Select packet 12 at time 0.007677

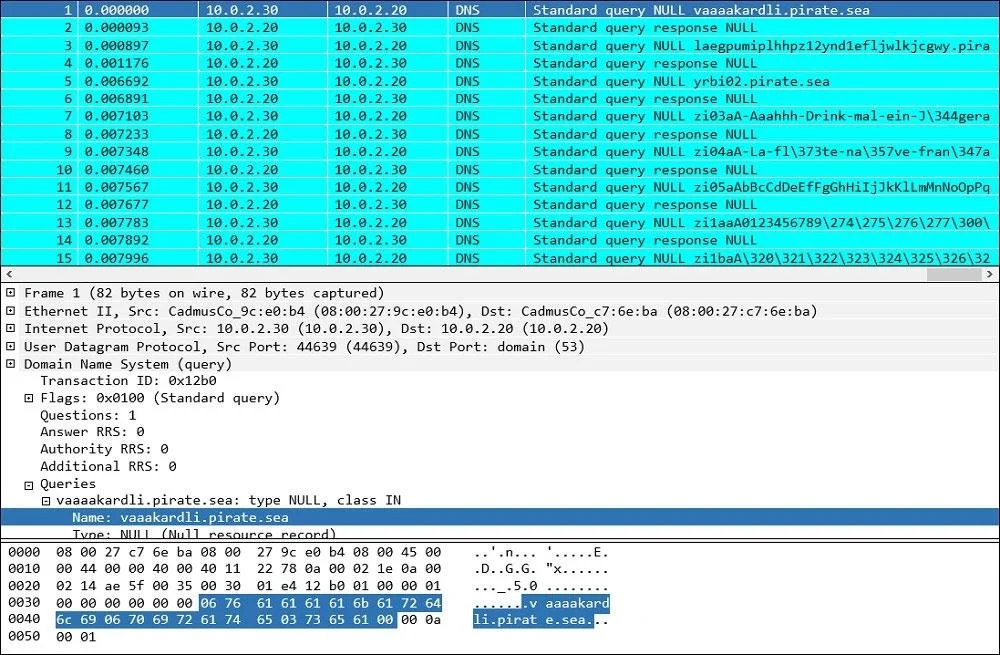click(500, 205)
